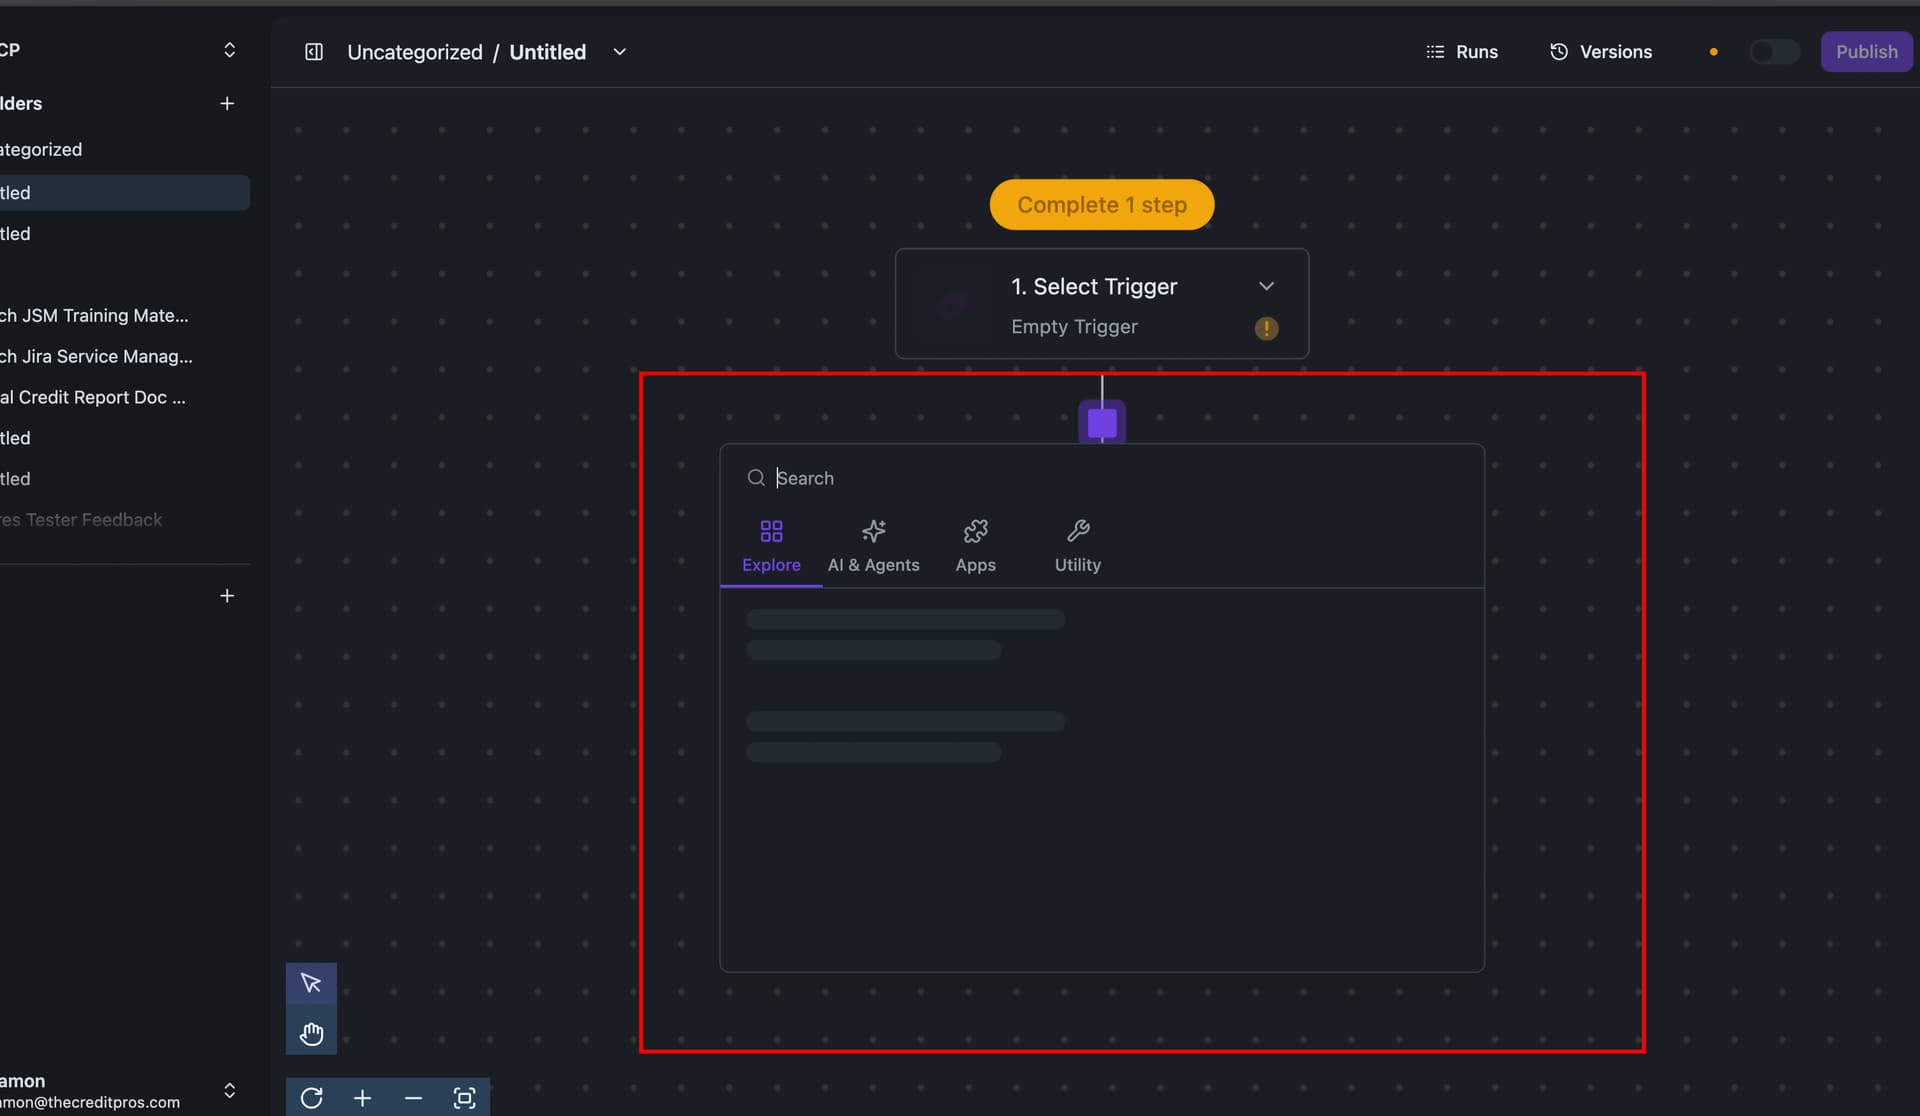Toggle sidebar with the panel icon
Viewport: 1920px width, 1116px height.
pos(314,52)
